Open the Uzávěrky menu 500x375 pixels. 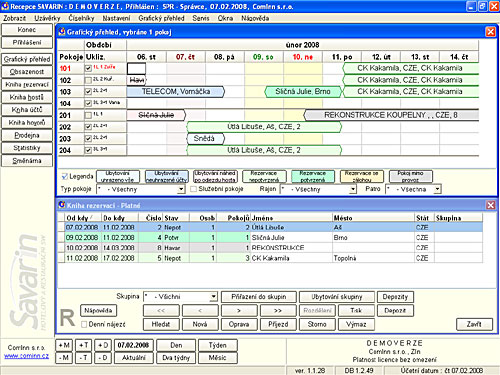click(x=47, y=18)
